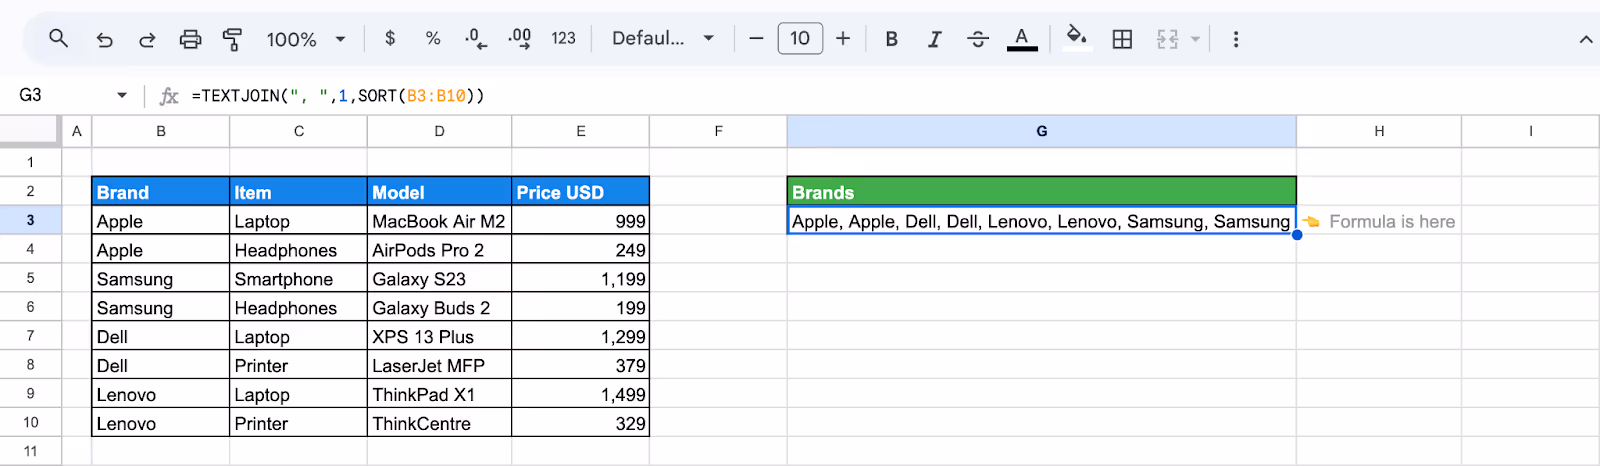Format as currency with dollar icon
1600x466 pixels.
390,38
